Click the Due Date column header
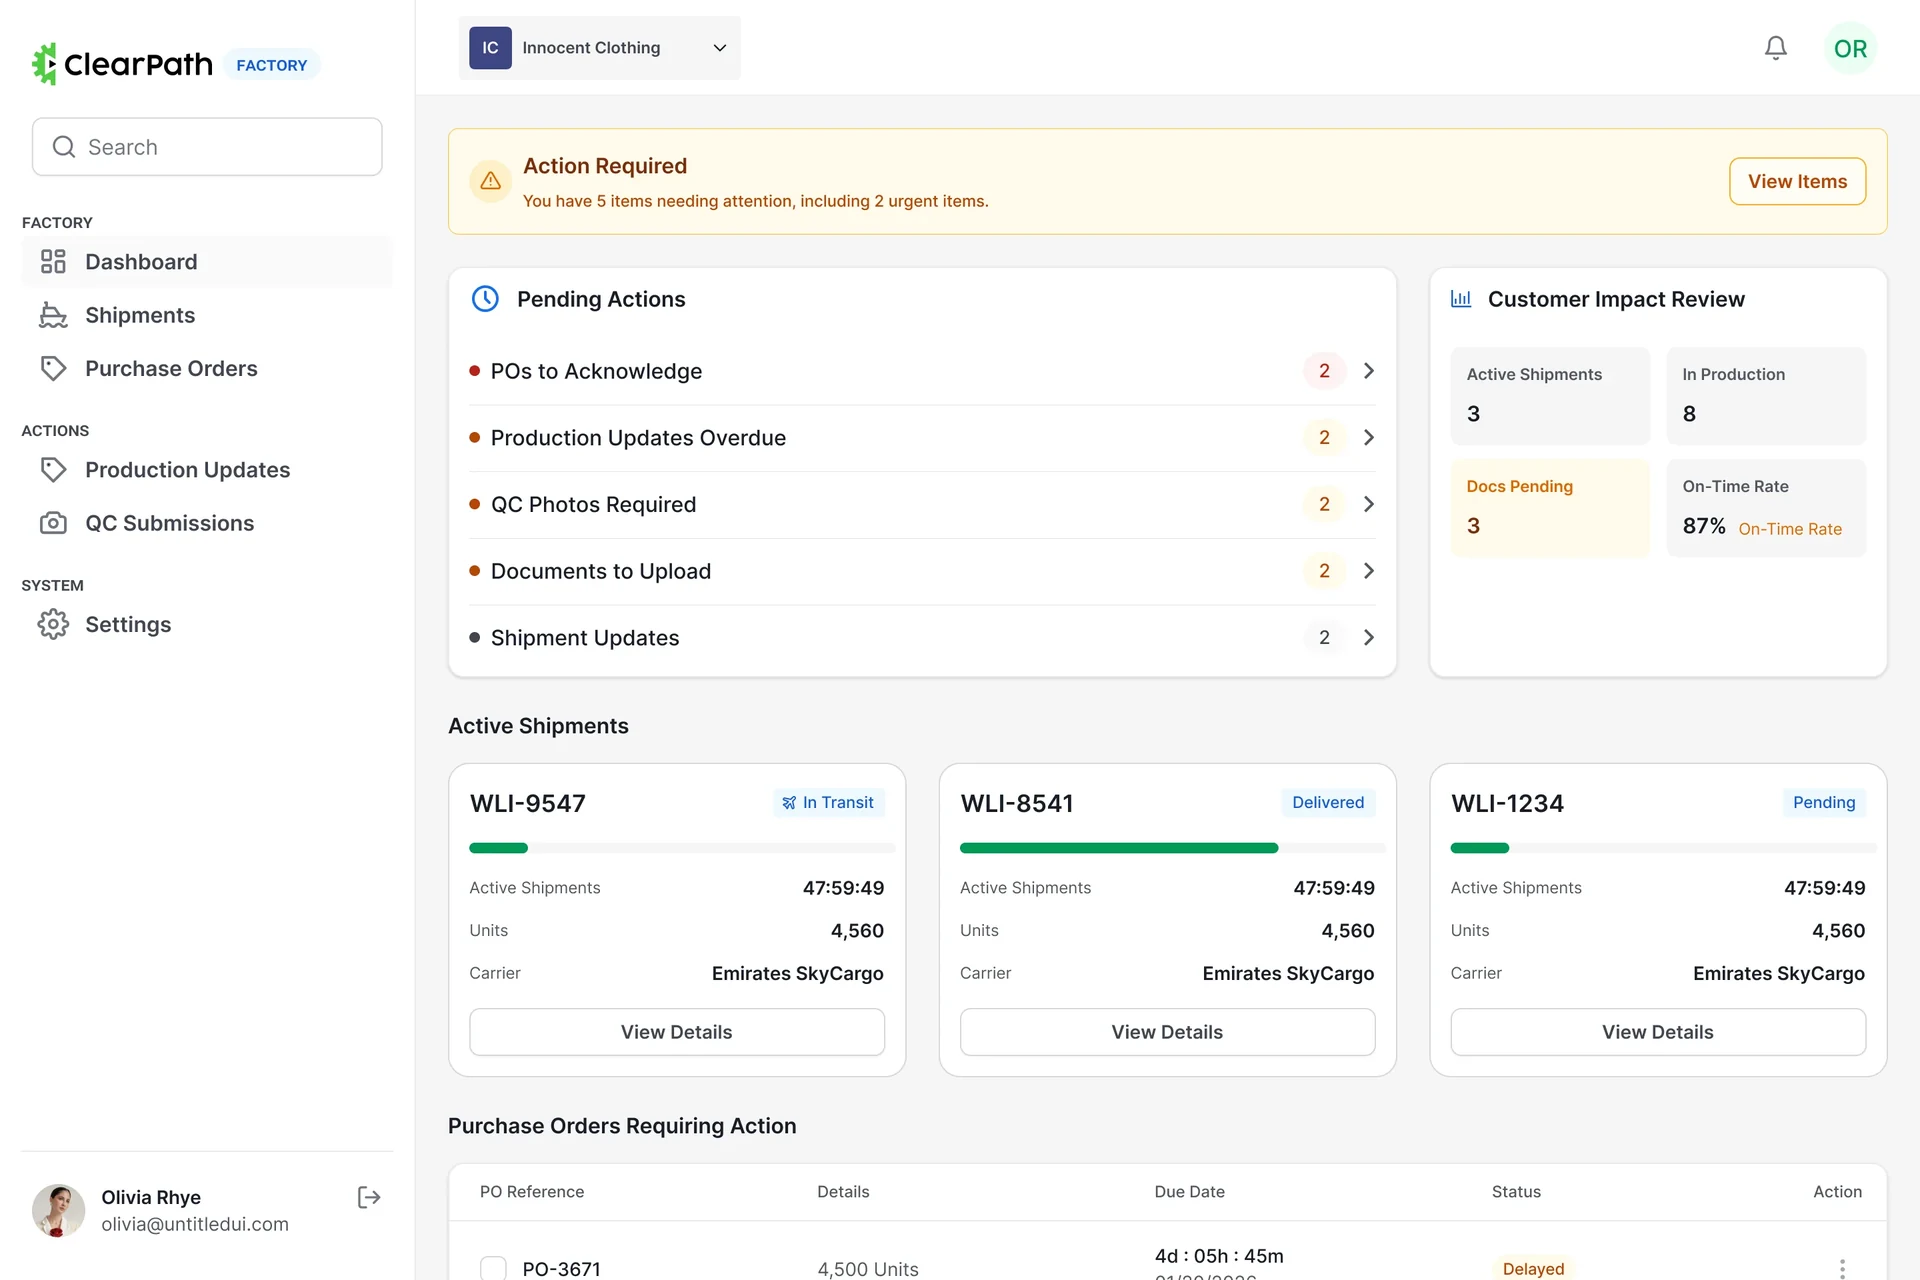Image resolution: width=1920 pixels, height=1280 pixels. [1189, 1192]
